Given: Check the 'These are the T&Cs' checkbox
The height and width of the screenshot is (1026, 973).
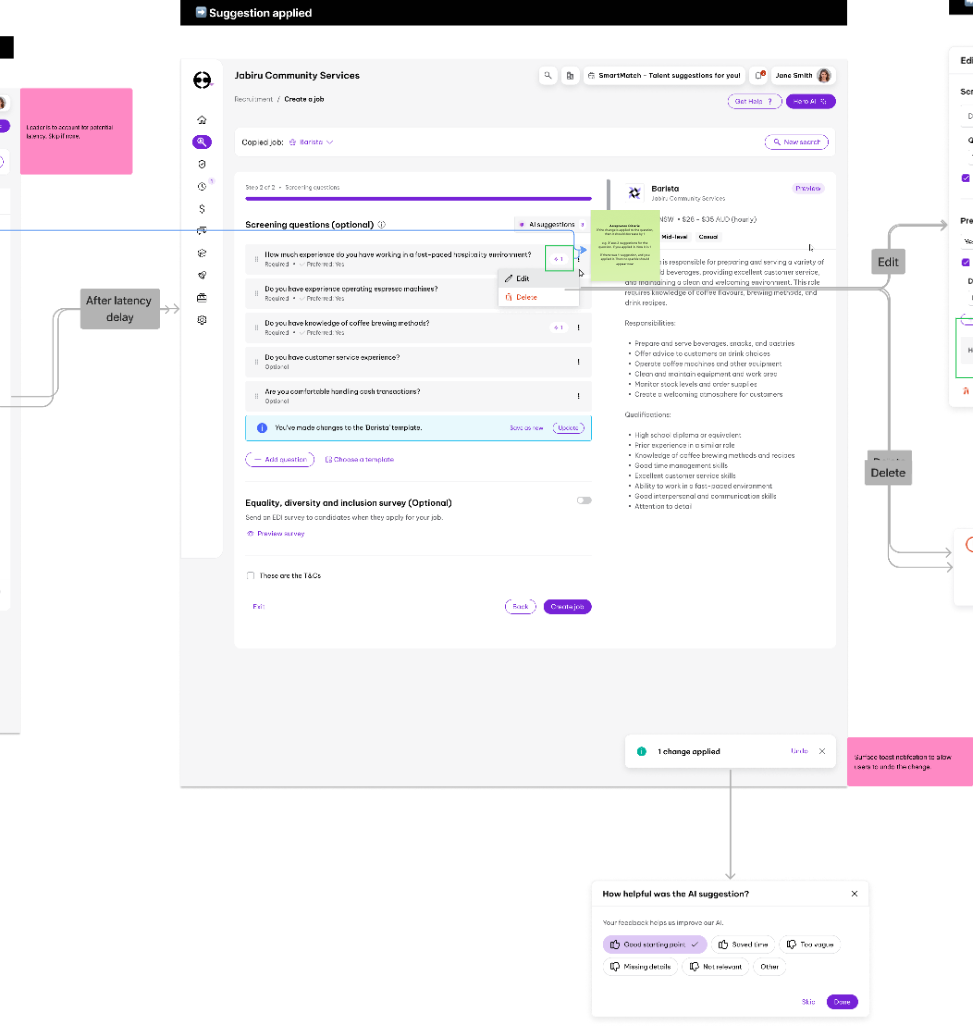Looking at the screenshot, I should coord(250,576).
